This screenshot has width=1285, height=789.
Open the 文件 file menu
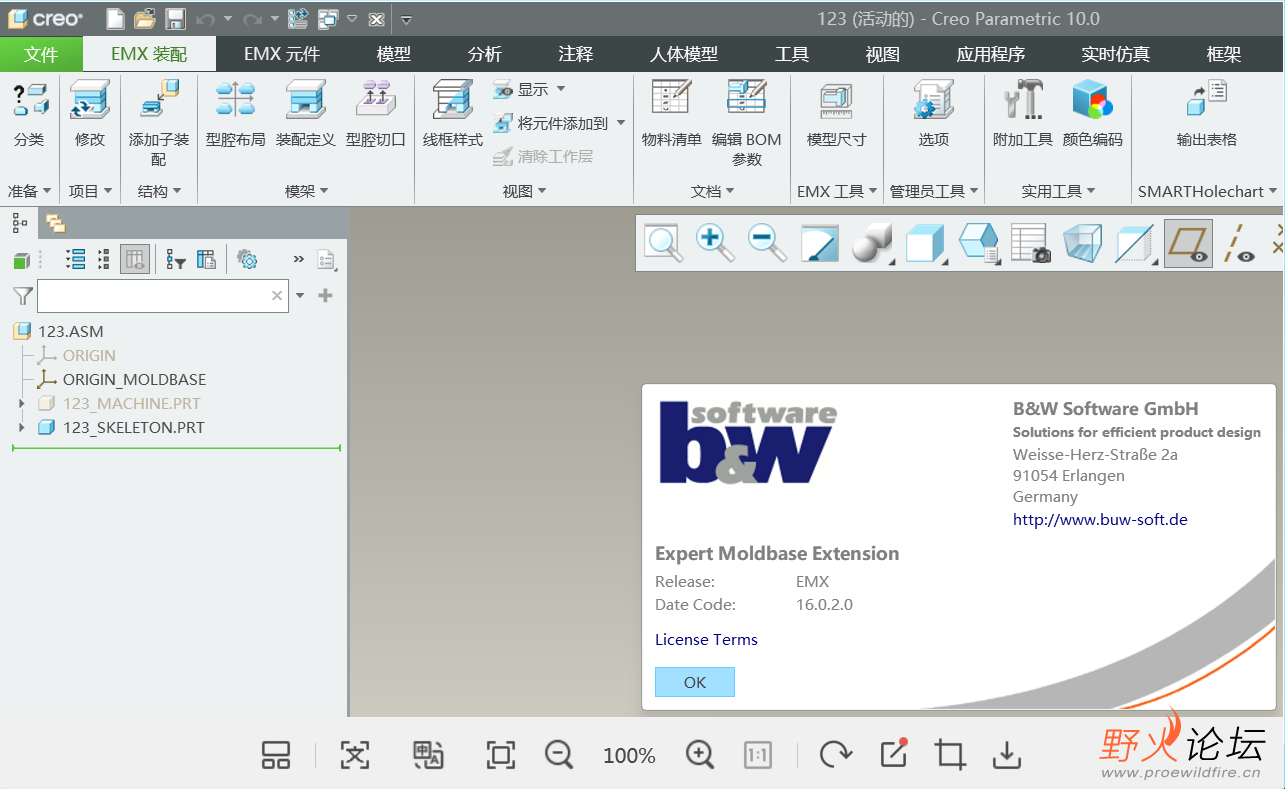(x=41, y=54)
